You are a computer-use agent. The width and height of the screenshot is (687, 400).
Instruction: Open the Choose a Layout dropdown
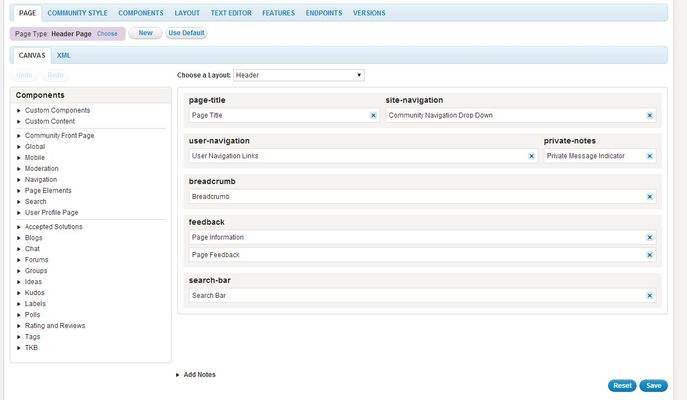click(x=299, y=75)
